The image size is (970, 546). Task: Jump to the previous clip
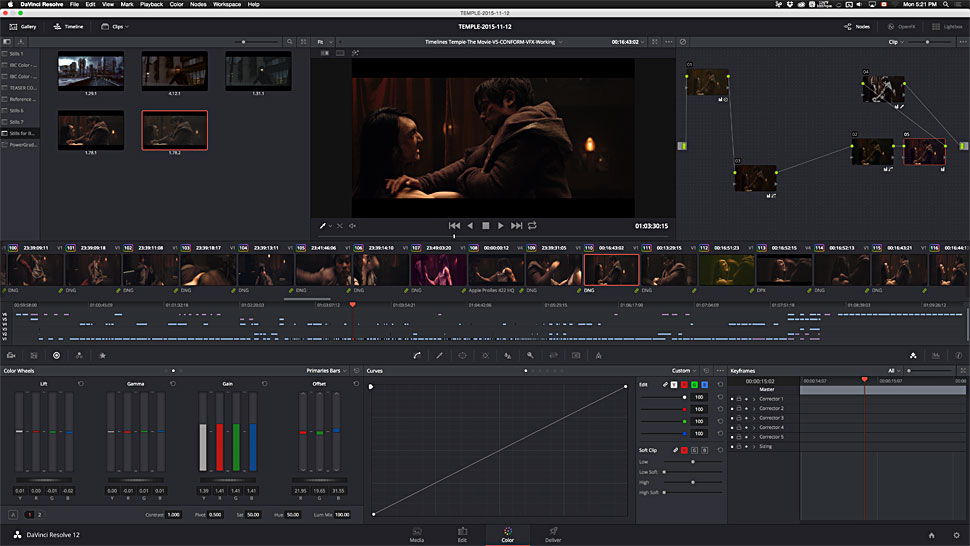pyautogui.click(x=454, y=226)
